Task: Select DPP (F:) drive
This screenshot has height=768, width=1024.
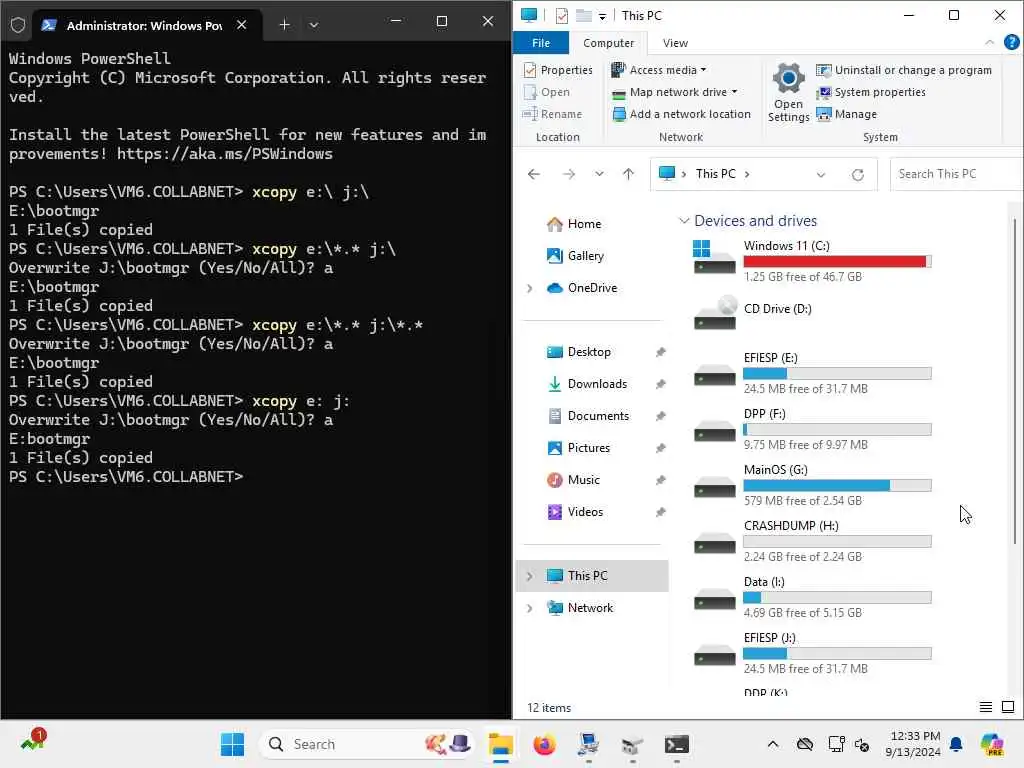Action: [812, 429]
